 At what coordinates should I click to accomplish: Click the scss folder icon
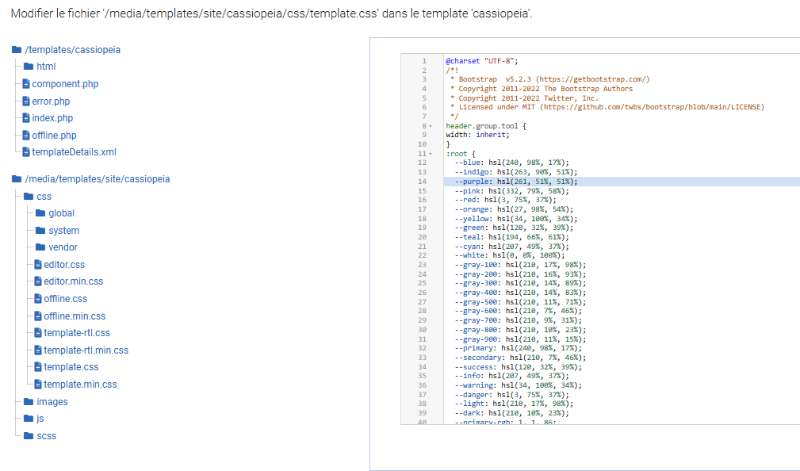[29, 436]
